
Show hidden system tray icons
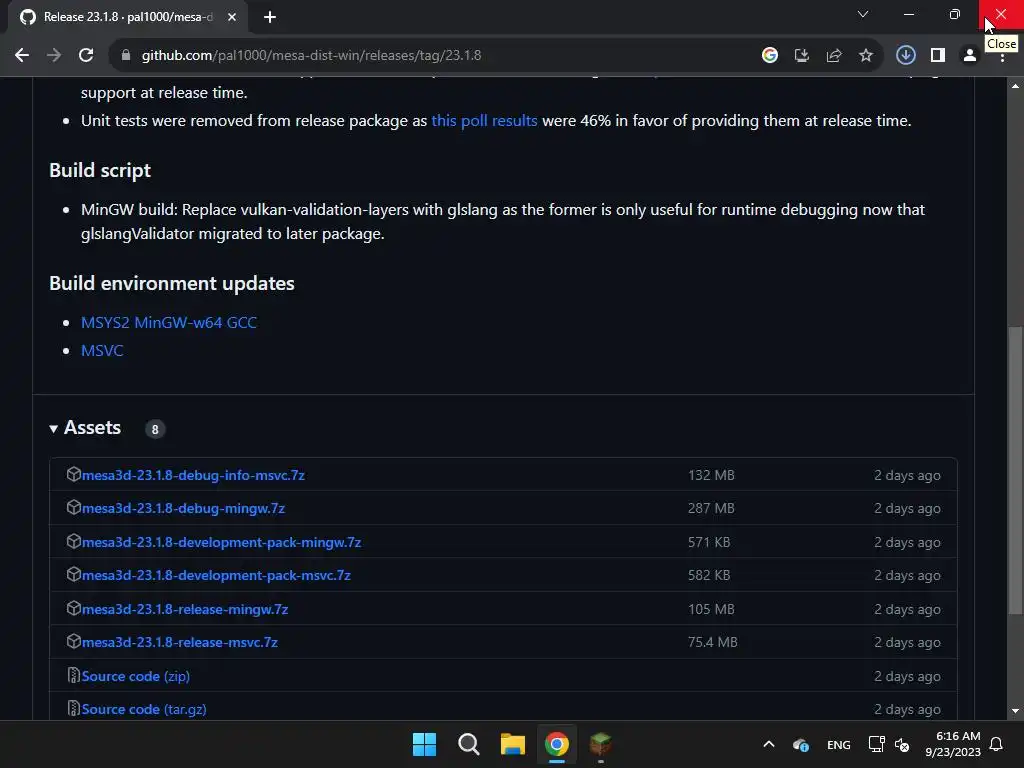pyautogui.click(x=769, y=744)
